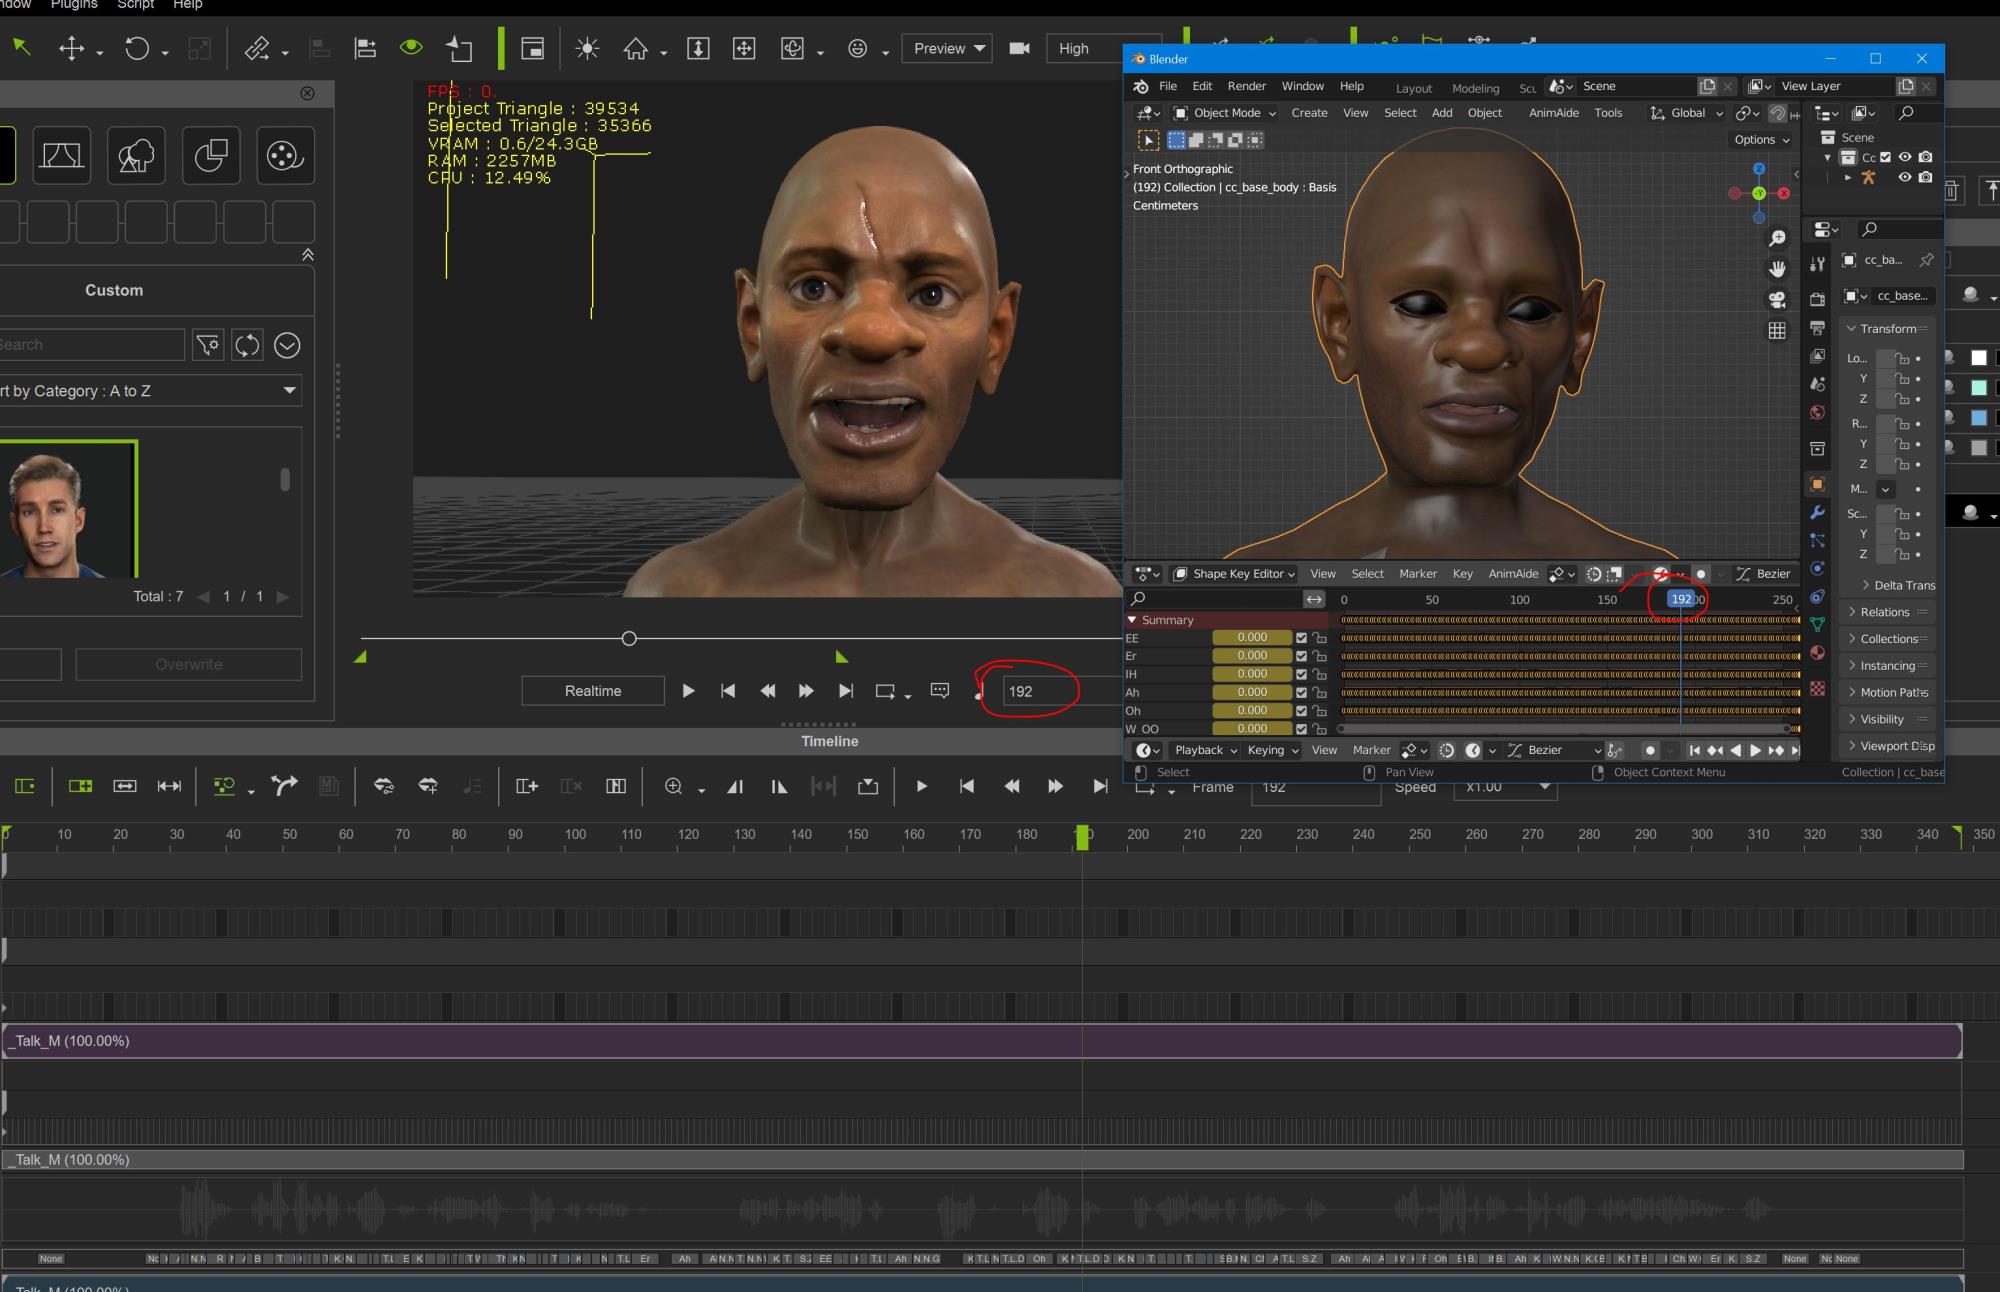Select the purple _Talk_M clip
The width and height of the screenshot is (2000, 1292).
click(x=982, y=1041)
